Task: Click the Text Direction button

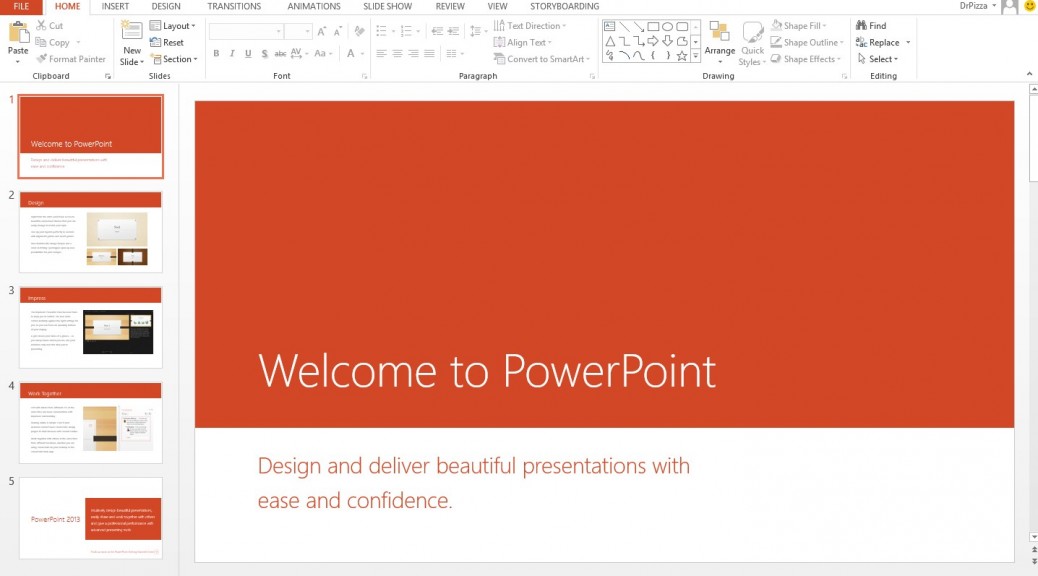Action: coord(530,26)
